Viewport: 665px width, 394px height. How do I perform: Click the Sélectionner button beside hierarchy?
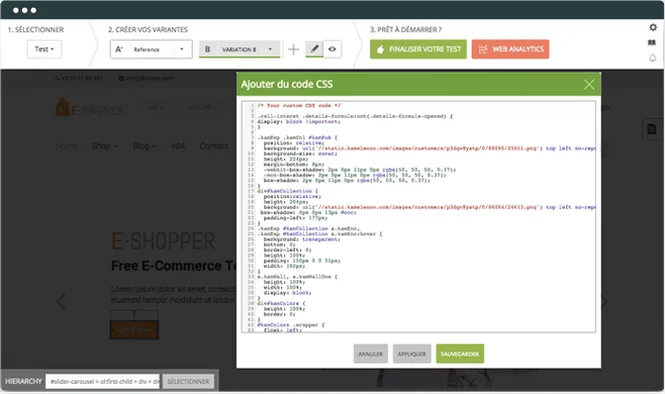tap(188, 382)
